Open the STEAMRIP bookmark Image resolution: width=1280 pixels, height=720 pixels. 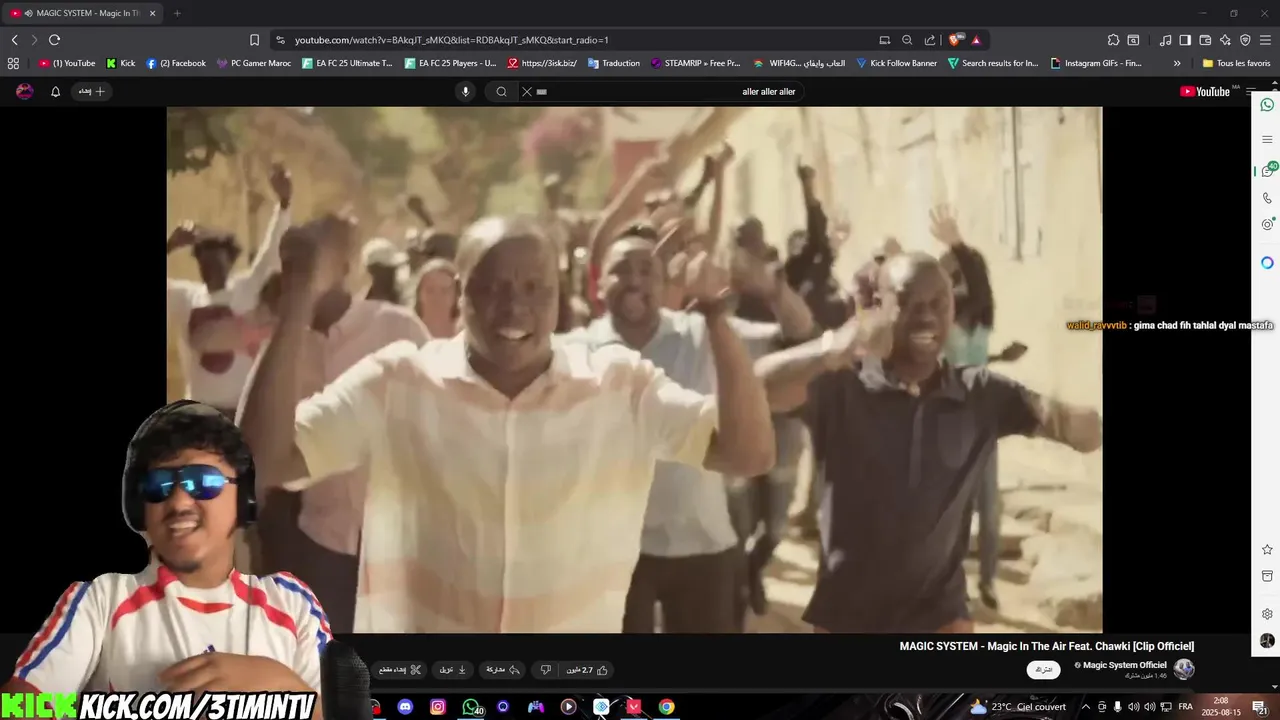point(695,63)
